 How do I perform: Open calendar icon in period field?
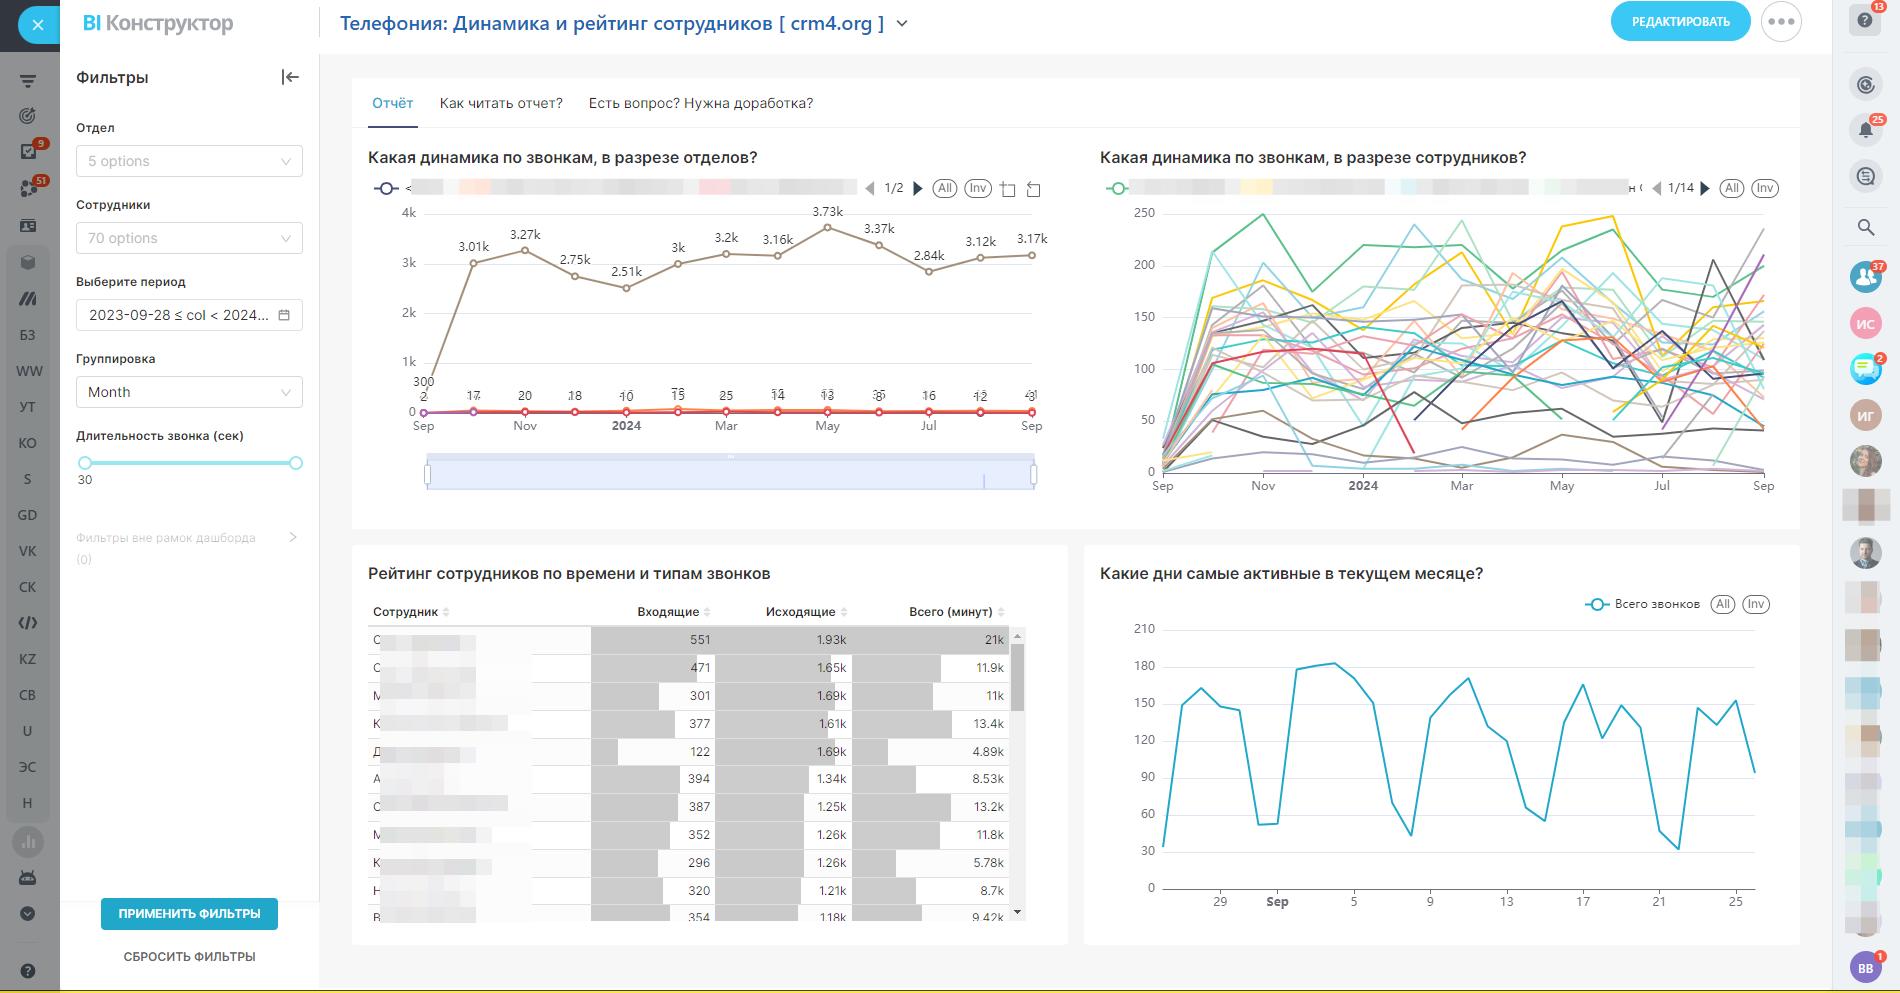click(x=284, y=315)
